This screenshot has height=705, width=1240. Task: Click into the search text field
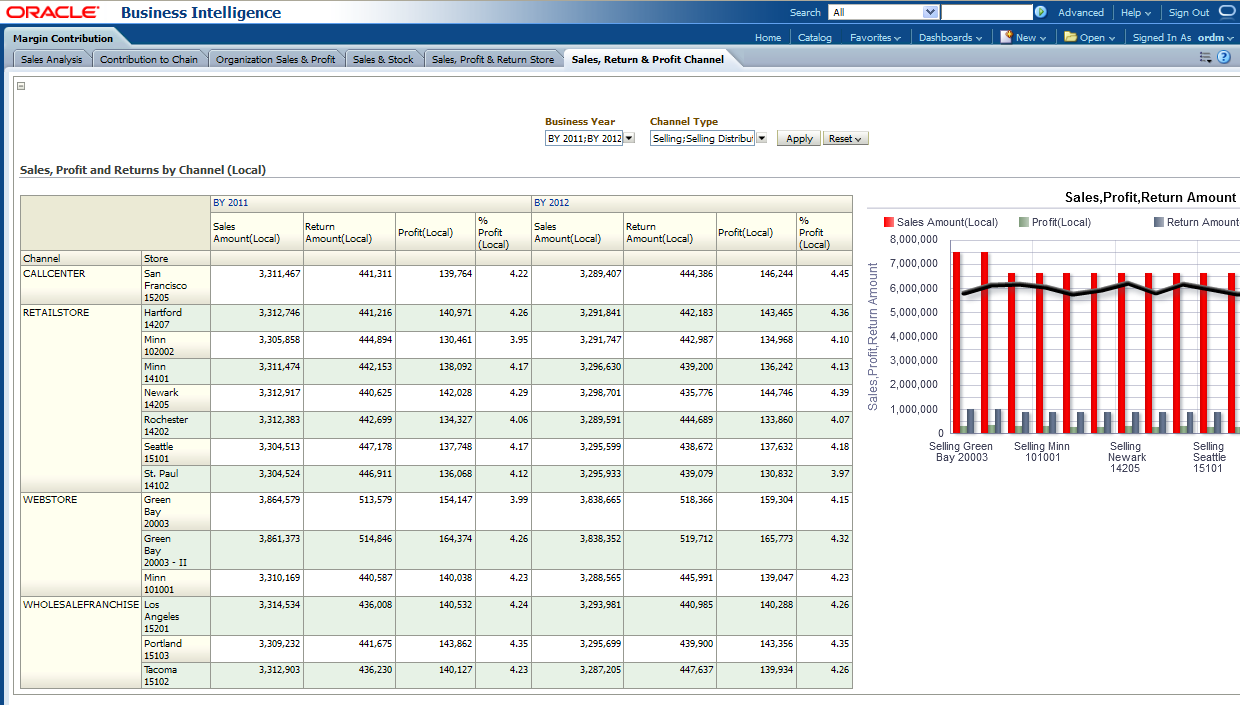tap(986, 13)
